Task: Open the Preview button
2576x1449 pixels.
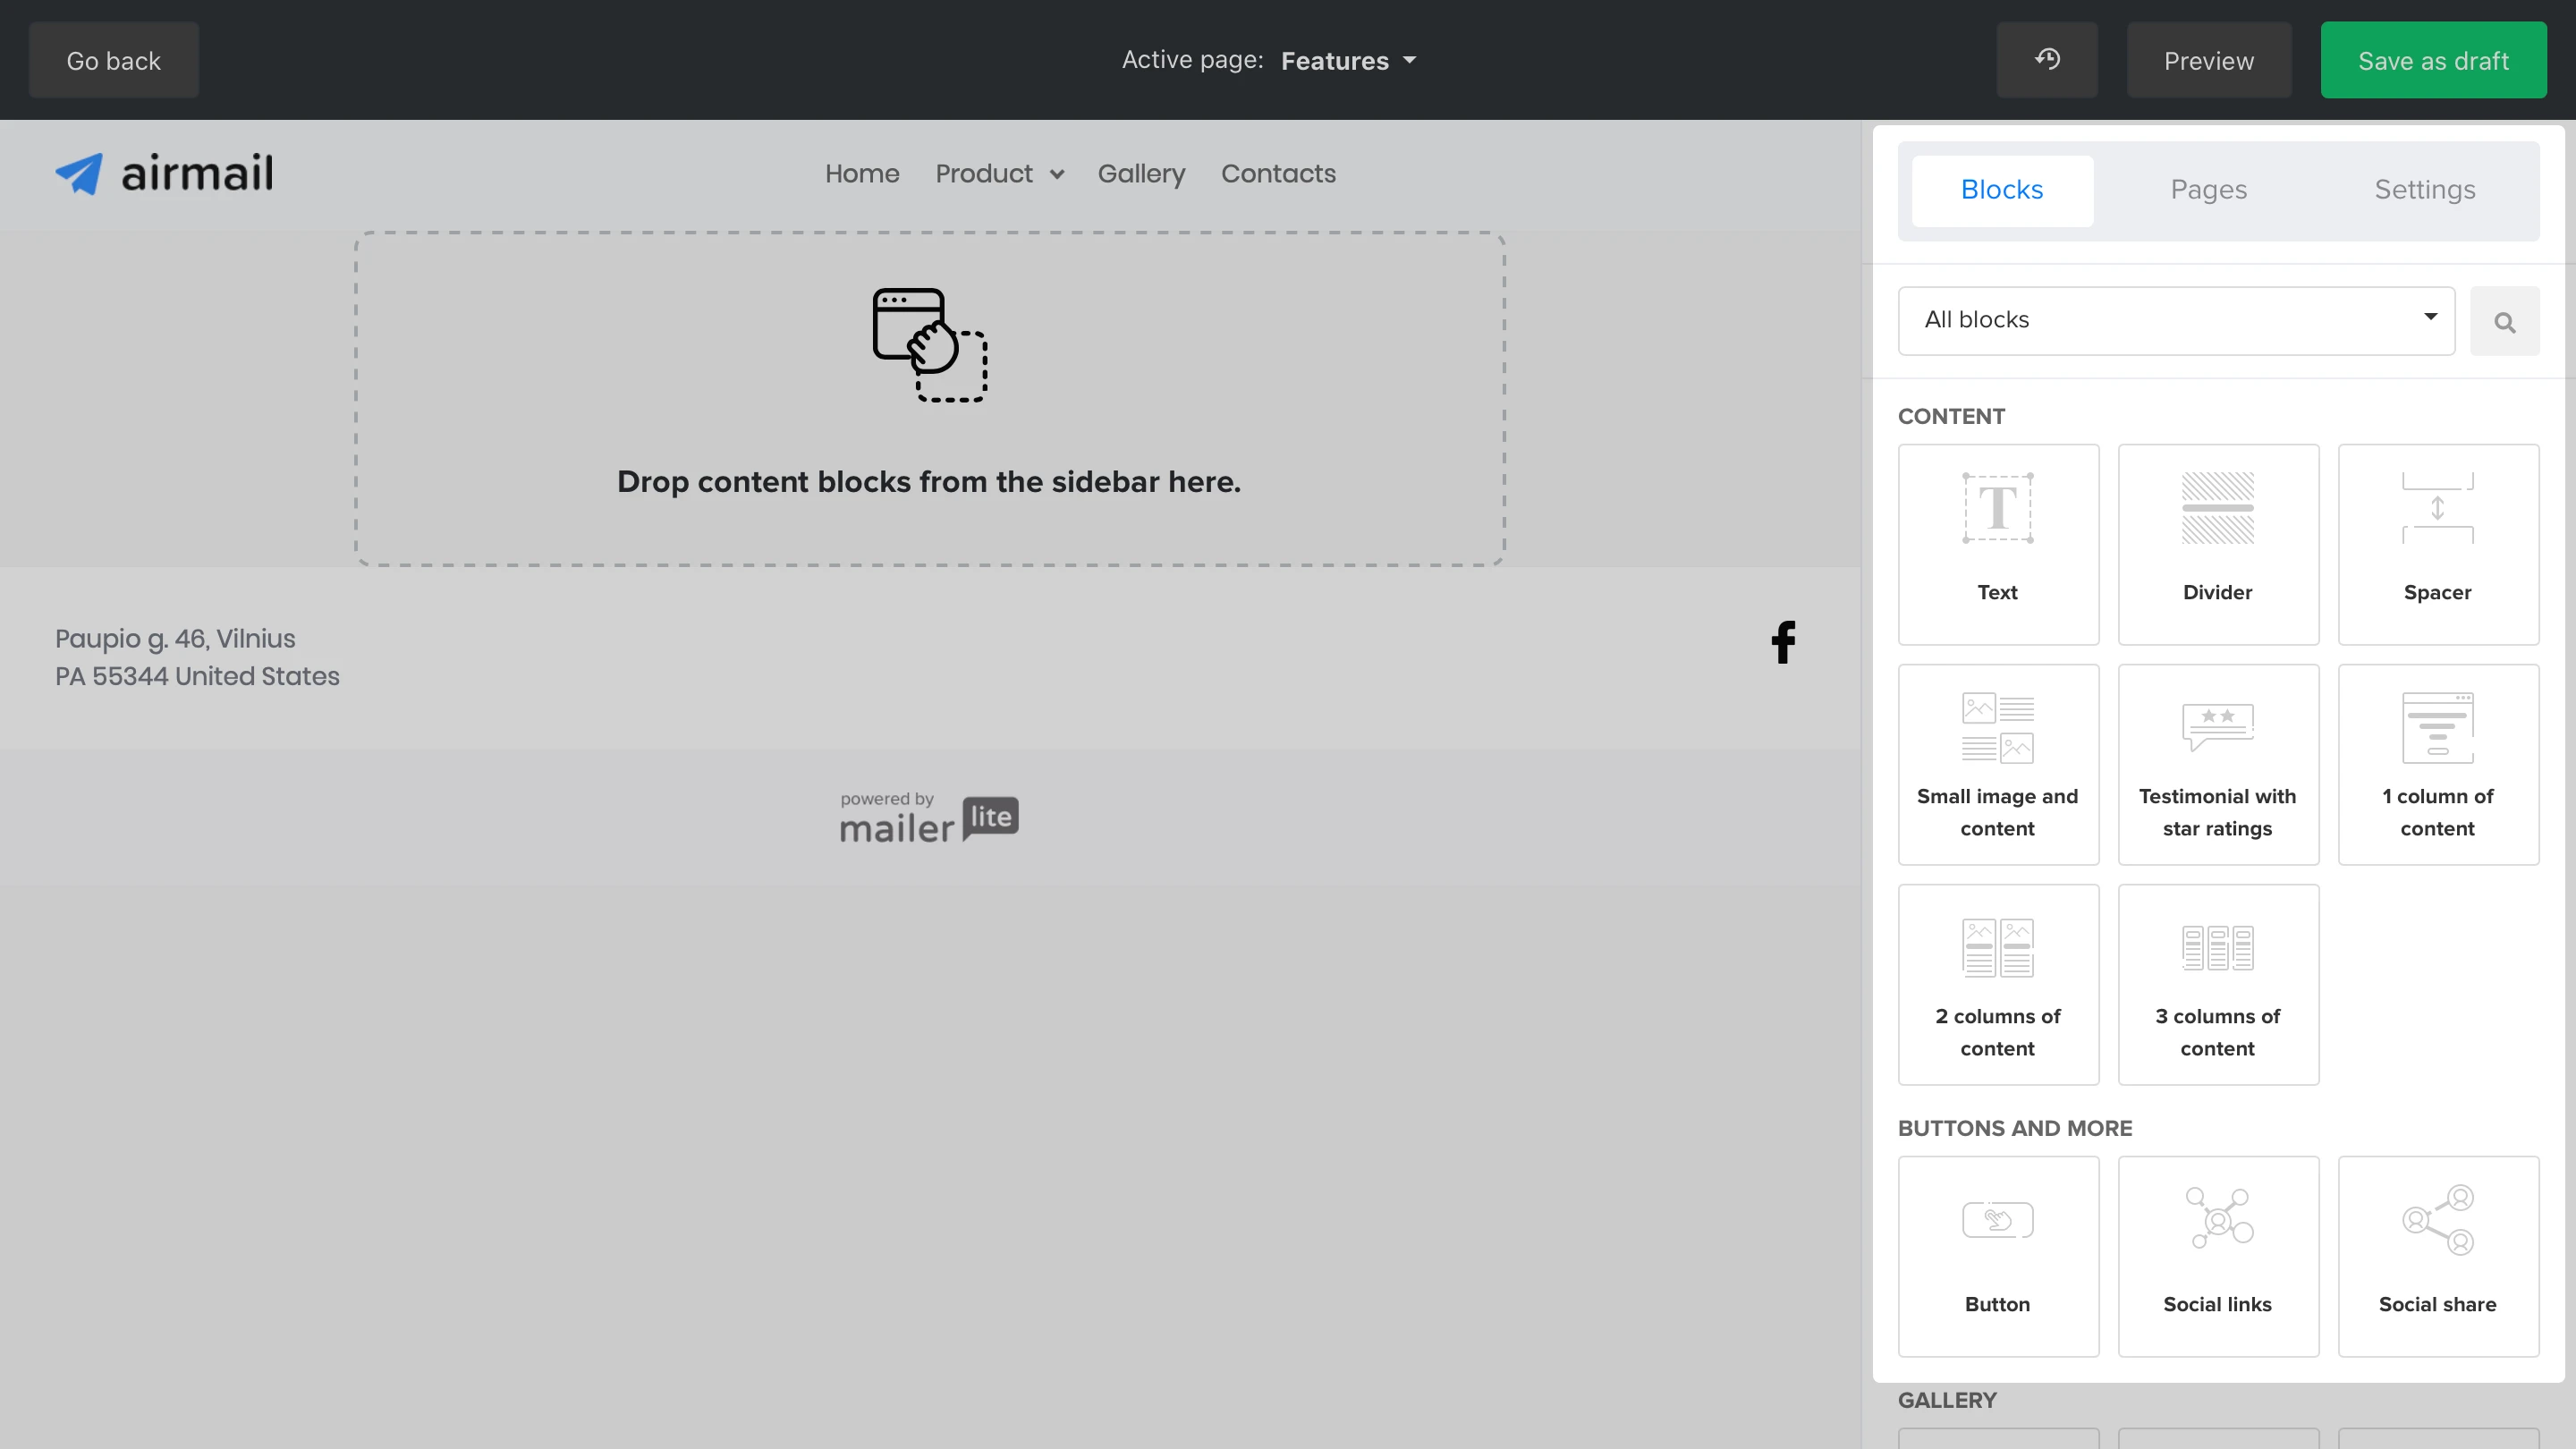Action: point(2208,61)
